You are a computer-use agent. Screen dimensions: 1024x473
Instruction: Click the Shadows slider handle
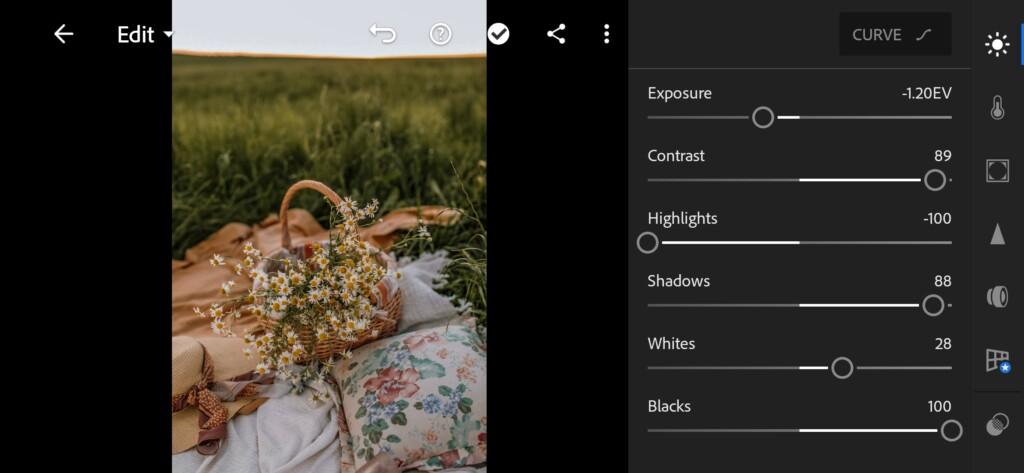pos(933,305)
